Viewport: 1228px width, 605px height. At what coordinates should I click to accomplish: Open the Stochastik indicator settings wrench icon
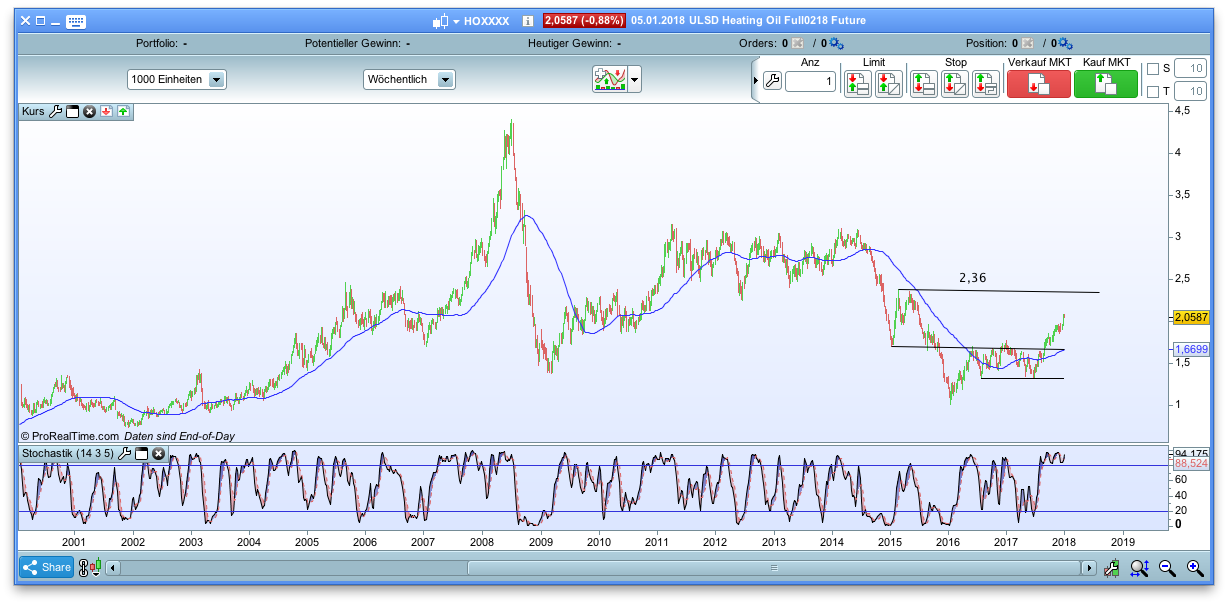(125, 453)
